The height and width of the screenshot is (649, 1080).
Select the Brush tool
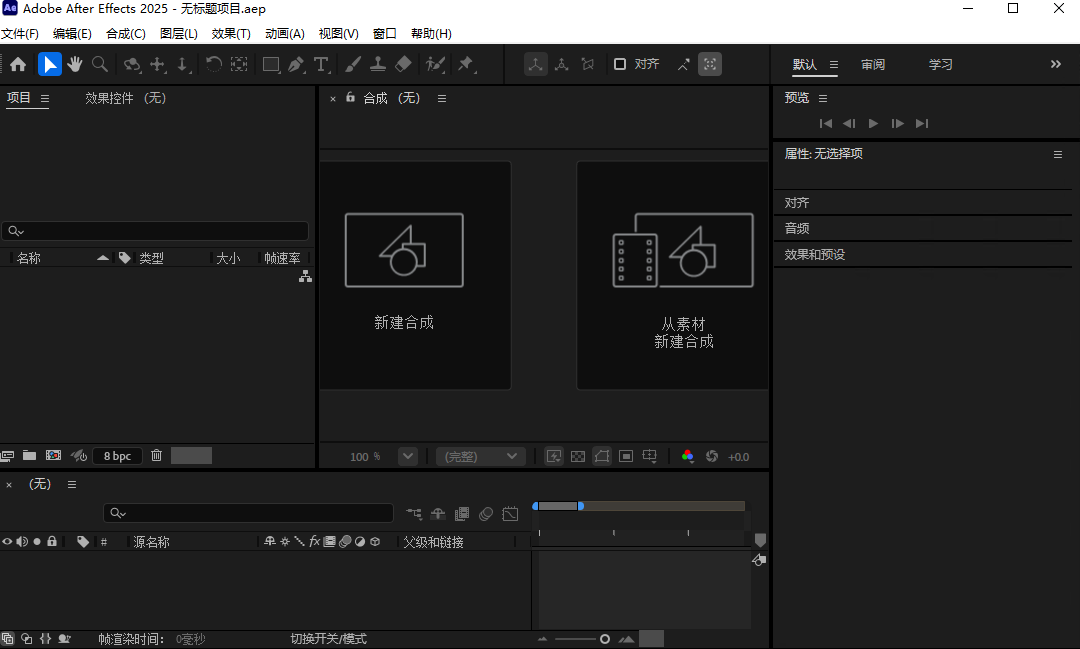coord(353,64)
